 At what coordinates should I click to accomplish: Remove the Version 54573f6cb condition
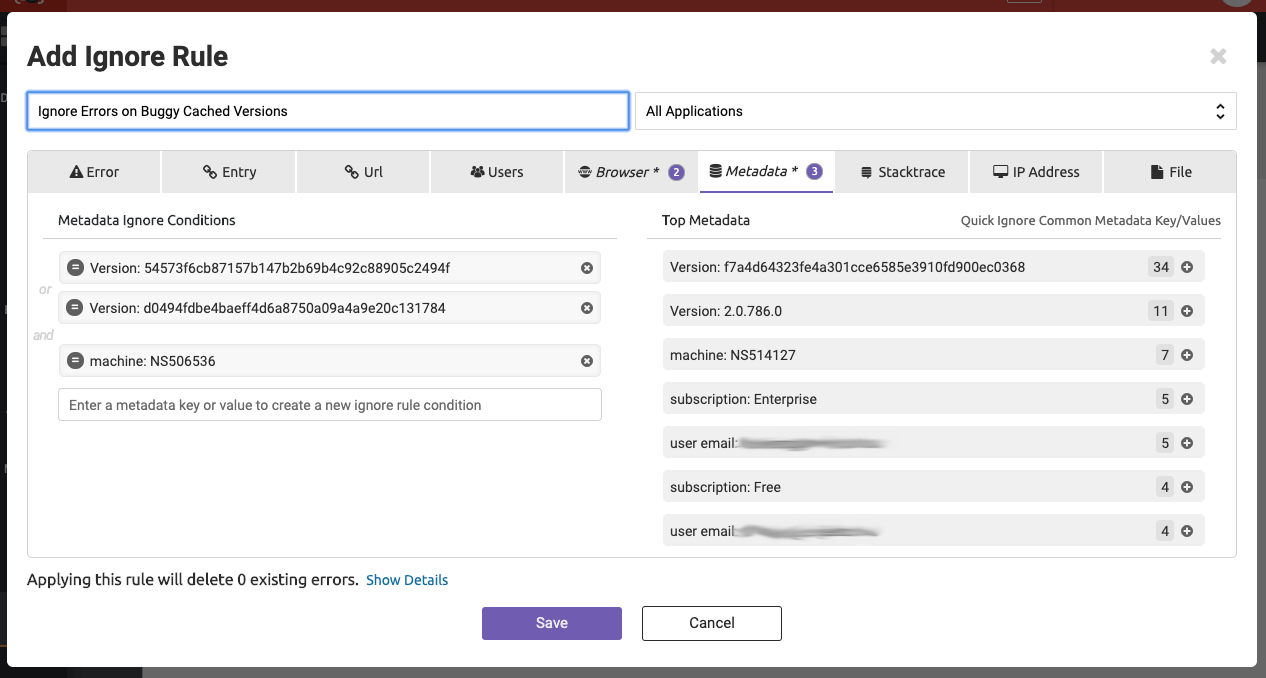(x=587, y=268)
